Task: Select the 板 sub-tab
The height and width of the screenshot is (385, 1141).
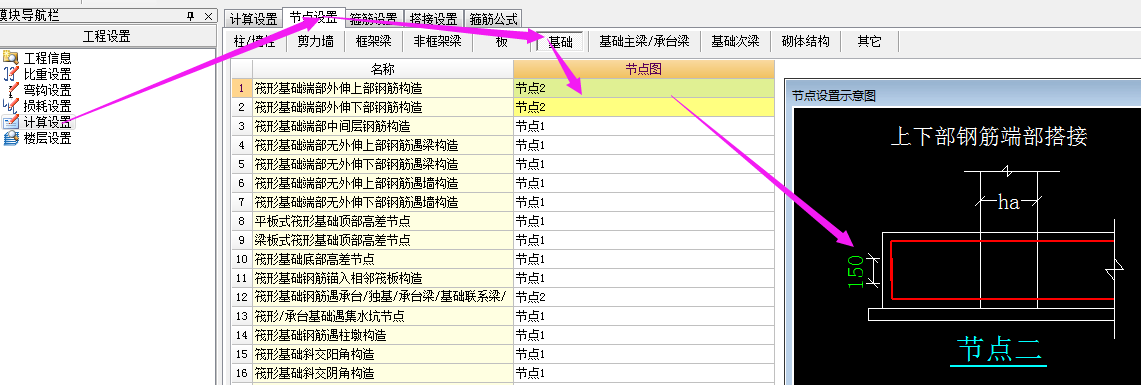Action: [502, 41]
